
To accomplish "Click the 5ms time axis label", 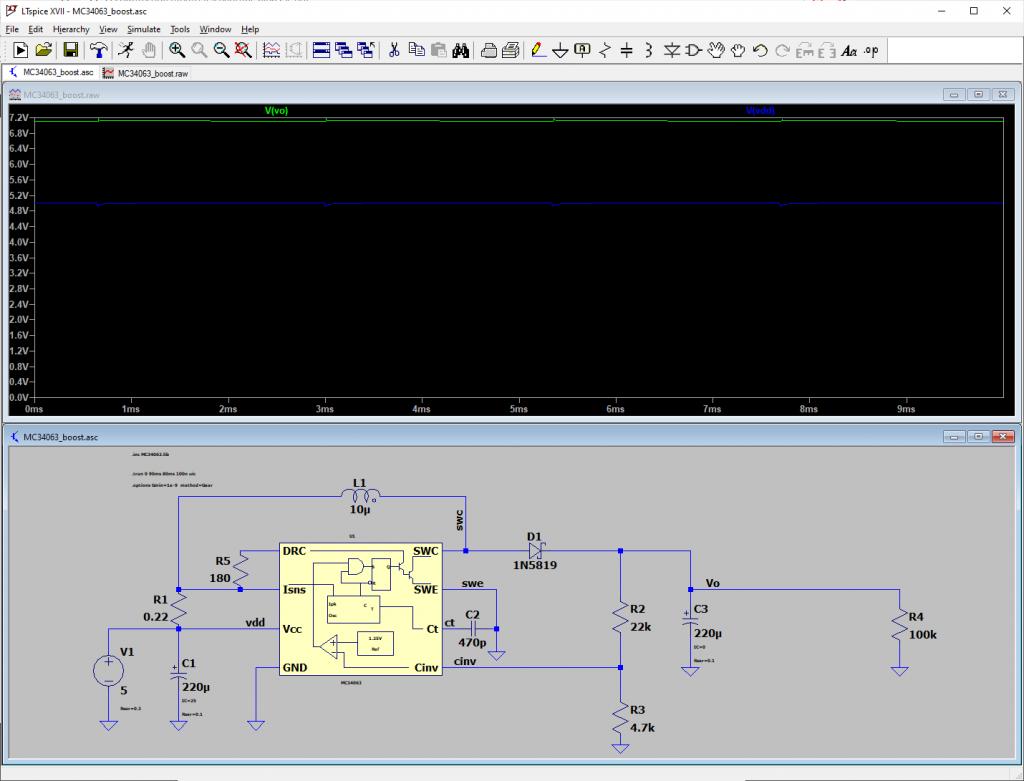I will pos(519,409).
